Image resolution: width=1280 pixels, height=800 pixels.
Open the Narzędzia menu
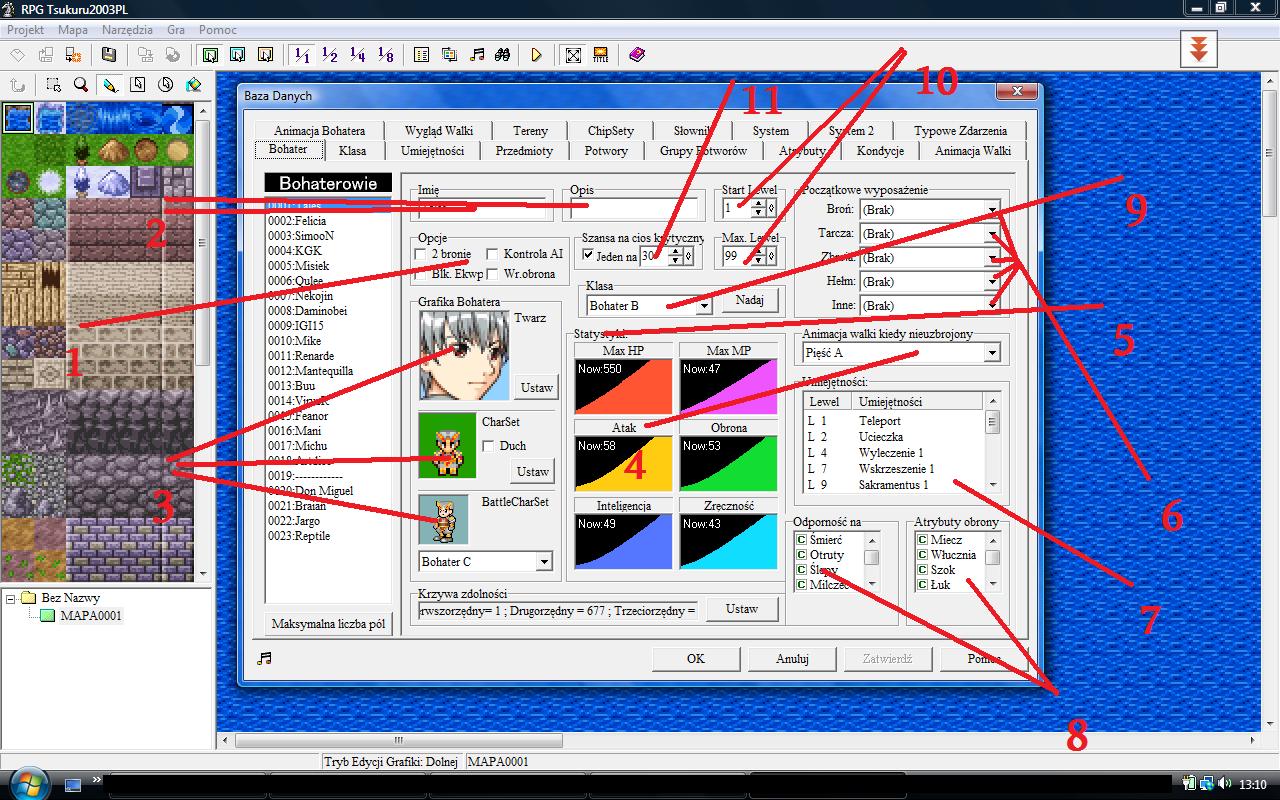tap(127, 30)
